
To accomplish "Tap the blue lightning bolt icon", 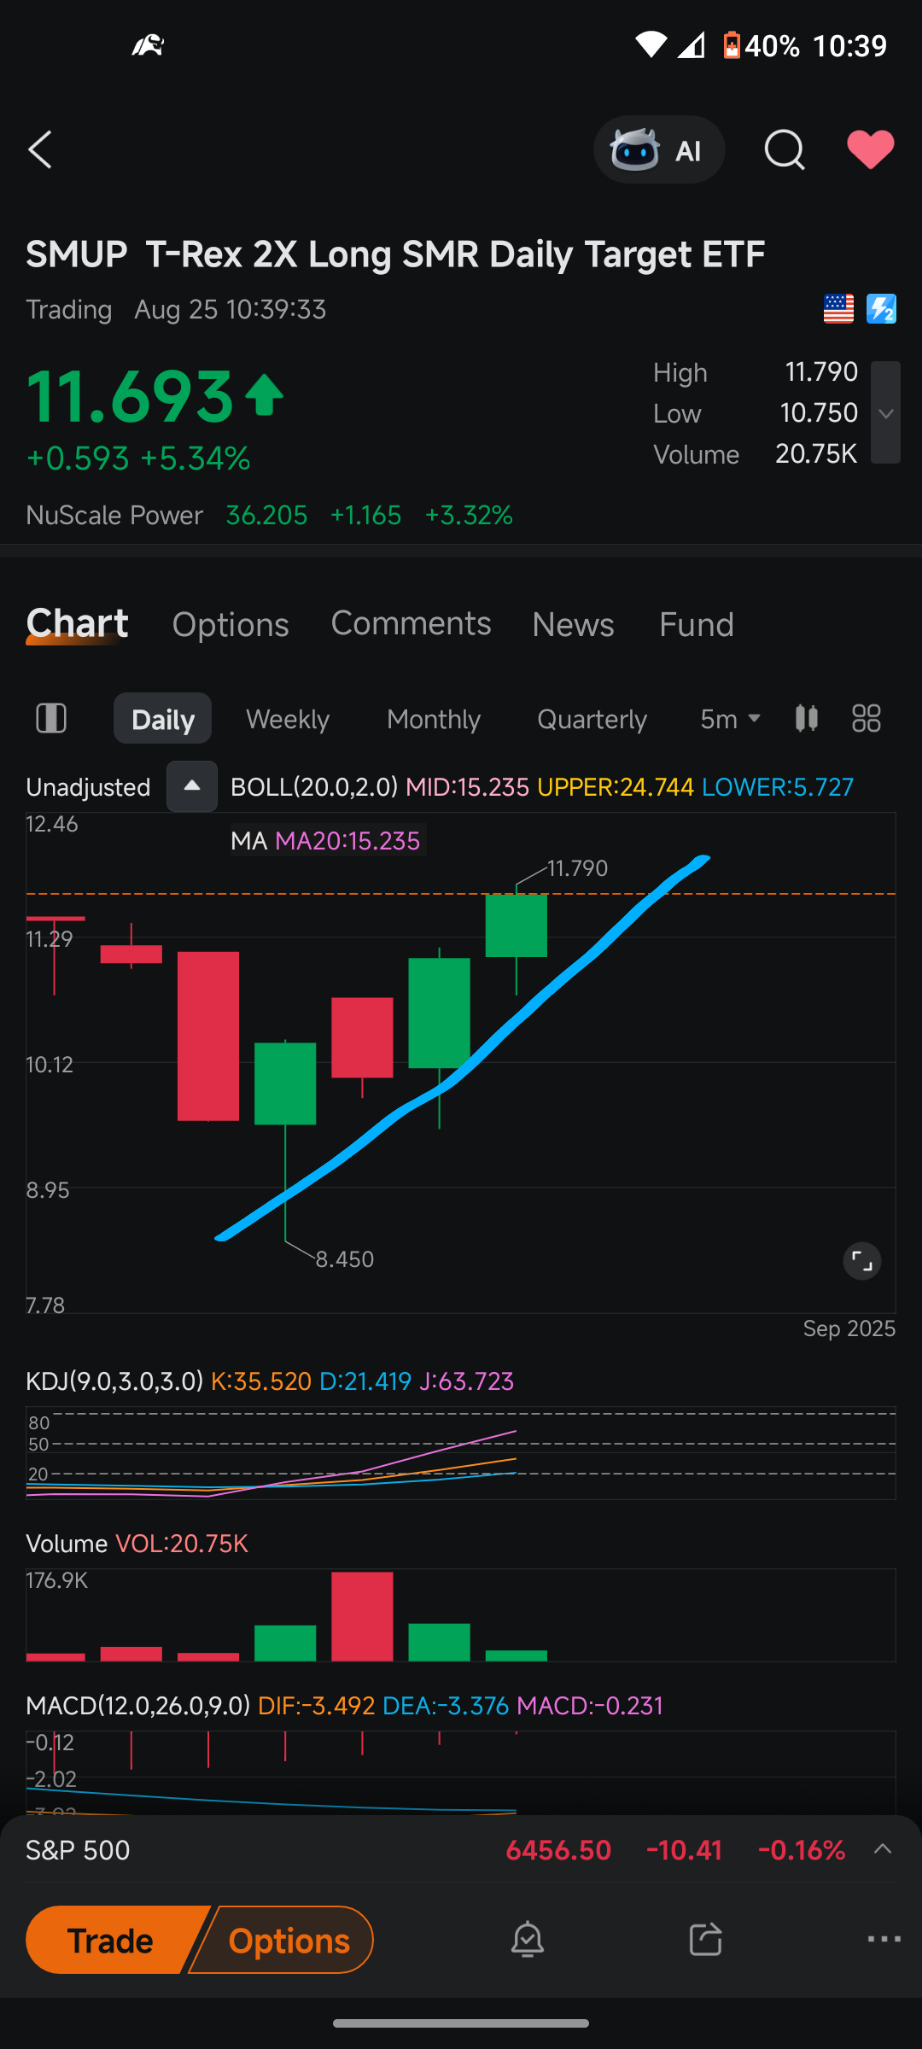I will click(881, 309).
